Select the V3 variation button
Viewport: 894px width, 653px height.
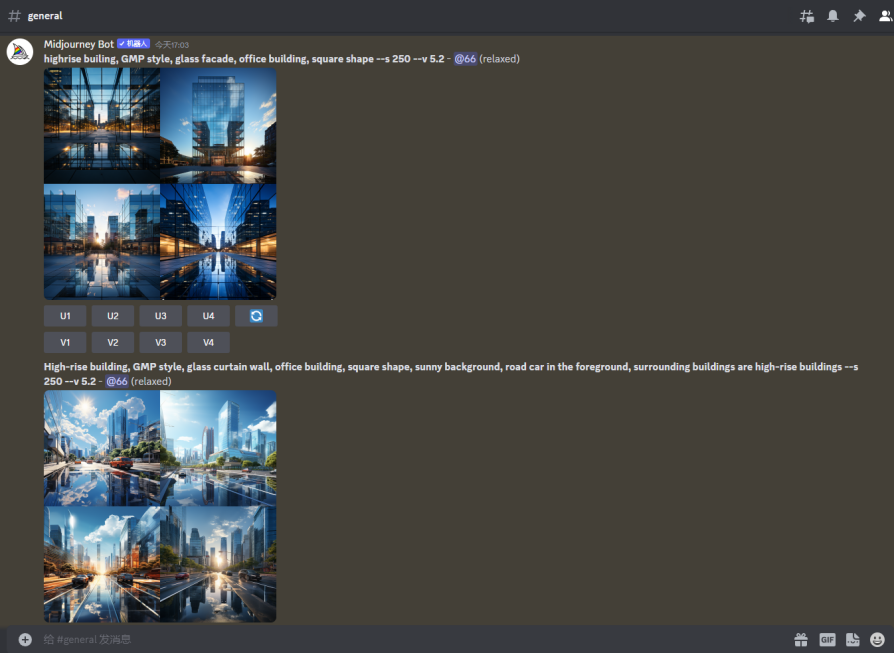(x=161, y=343)
